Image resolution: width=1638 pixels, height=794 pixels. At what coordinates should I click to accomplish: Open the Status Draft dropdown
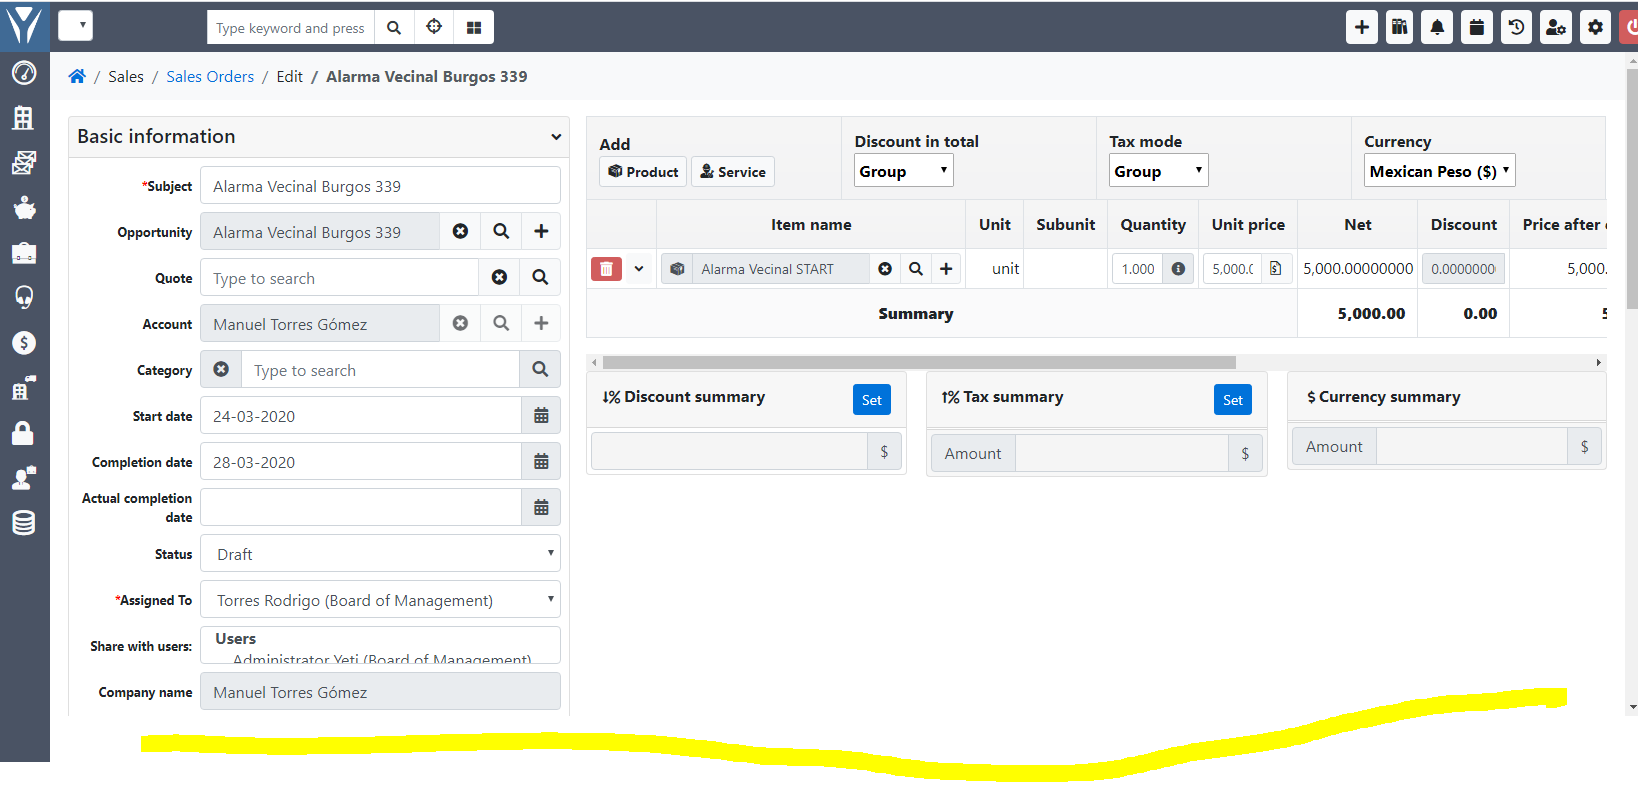(380, 553)
